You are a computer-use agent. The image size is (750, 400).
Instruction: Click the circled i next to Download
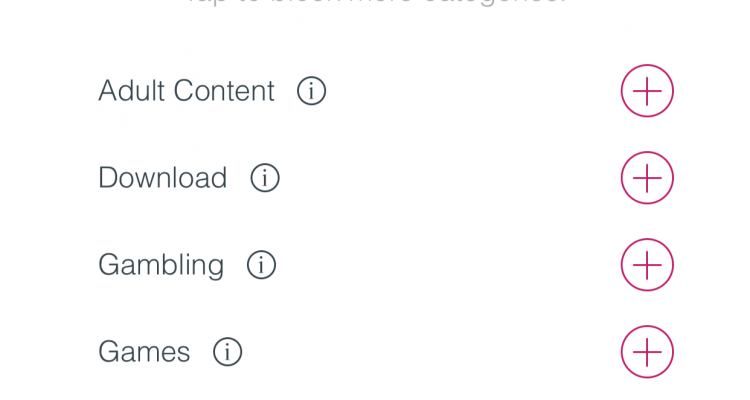point(264,178)
